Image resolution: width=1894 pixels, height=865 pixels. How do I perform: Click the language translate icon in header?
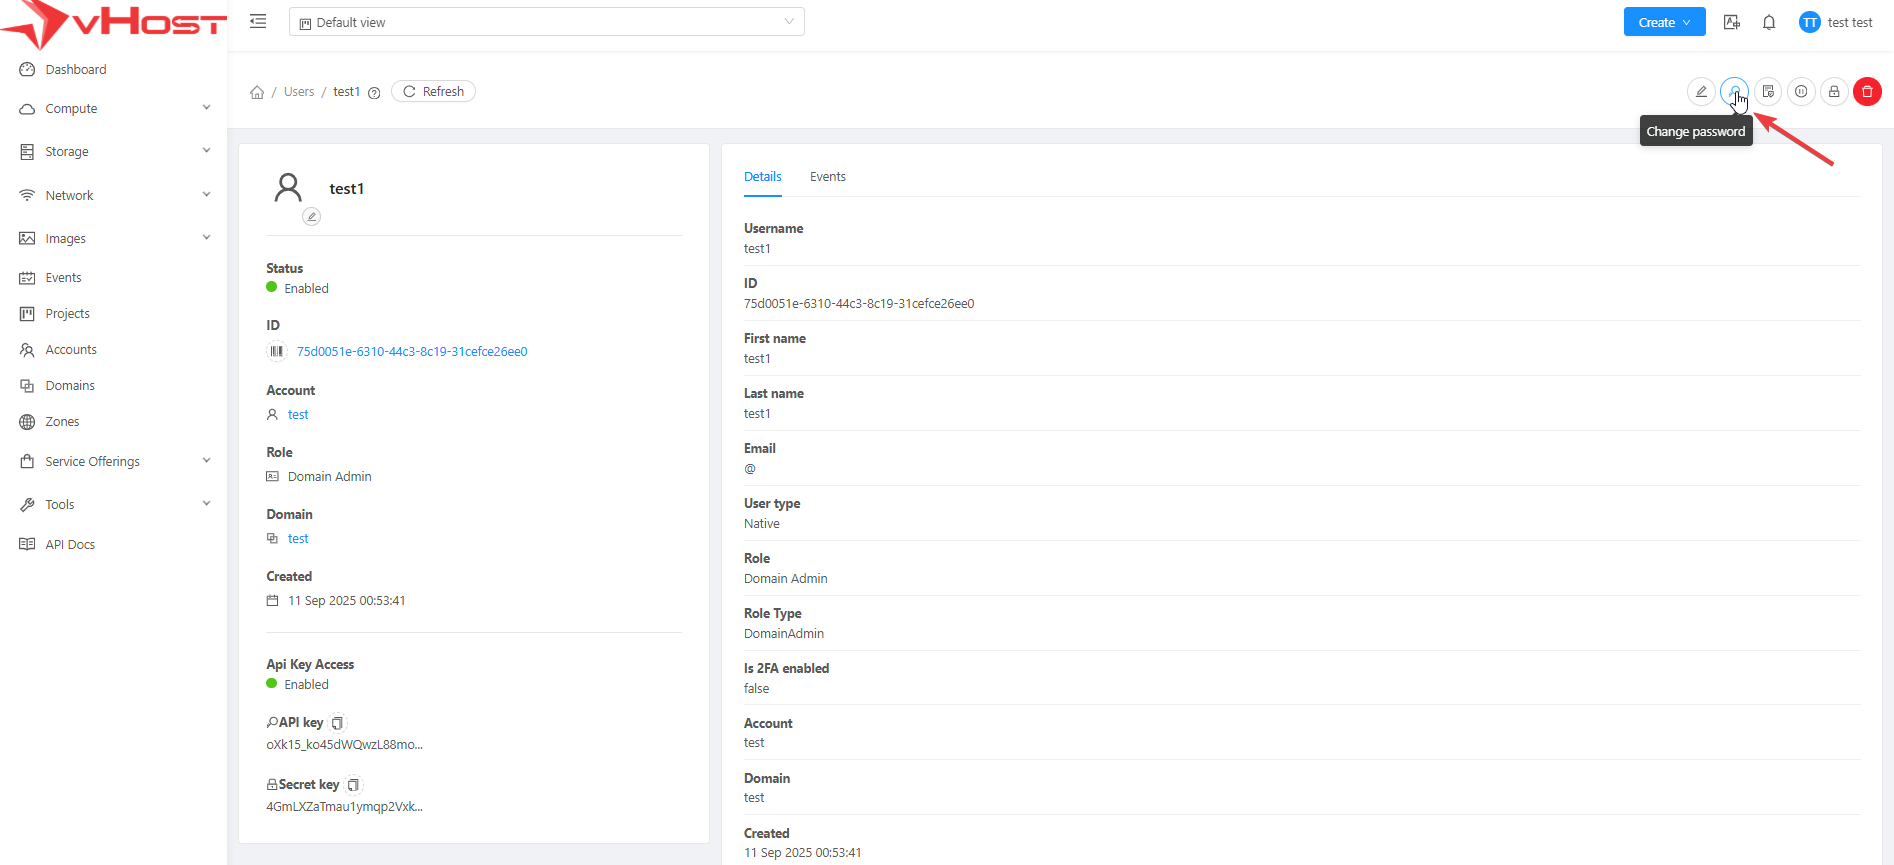pos(1732,23)
